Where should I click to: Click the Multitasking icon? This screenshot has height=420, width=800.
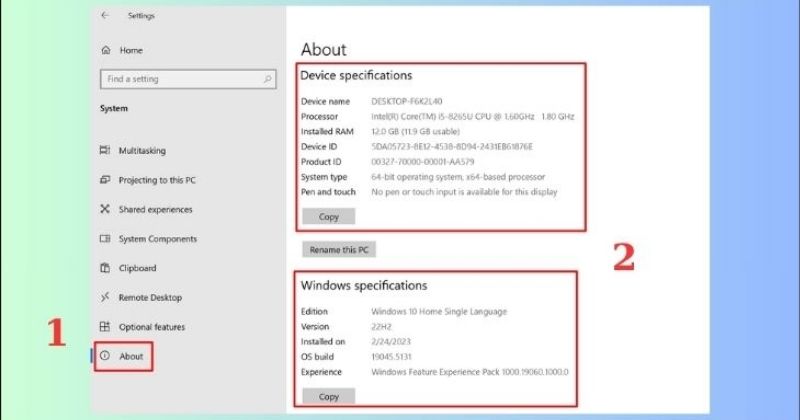[x=105, y=150]
